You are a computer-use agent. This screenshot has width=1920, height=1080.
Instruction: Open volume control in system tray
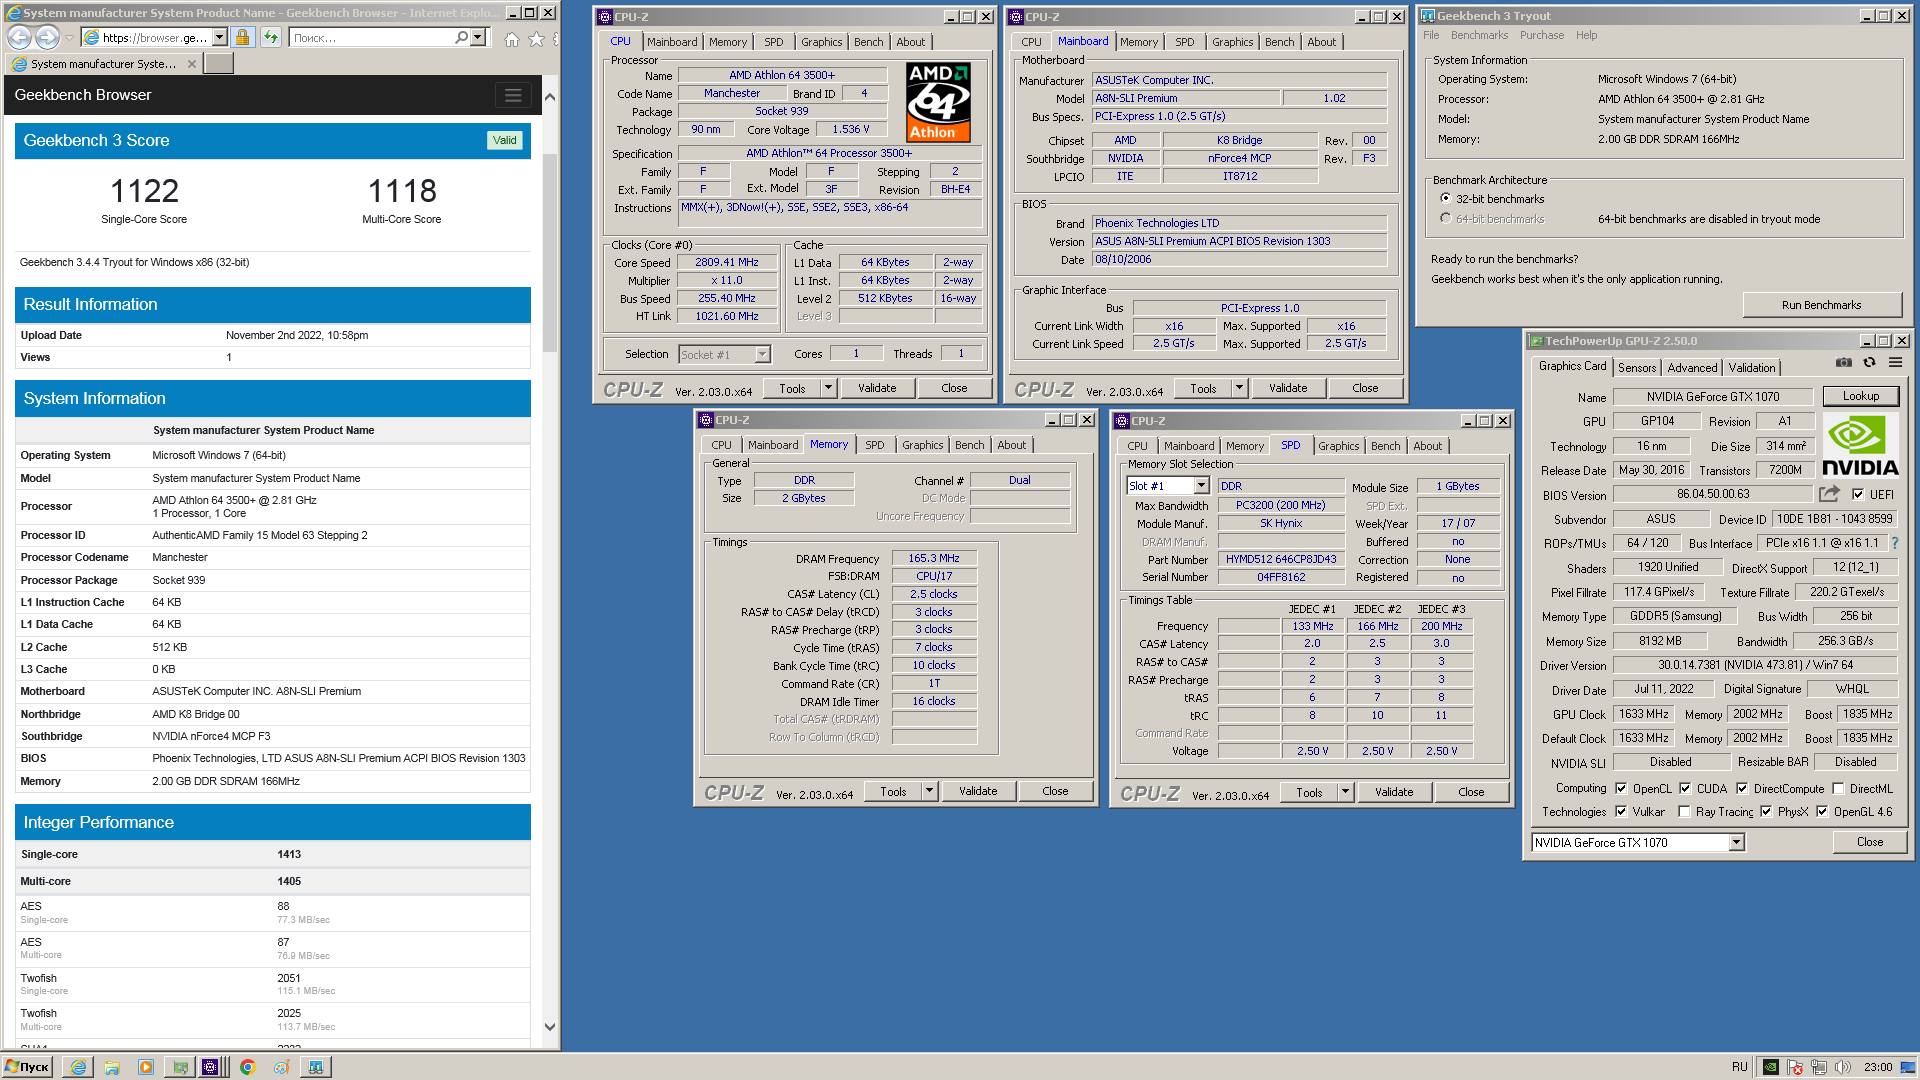click(1843, 1067)
